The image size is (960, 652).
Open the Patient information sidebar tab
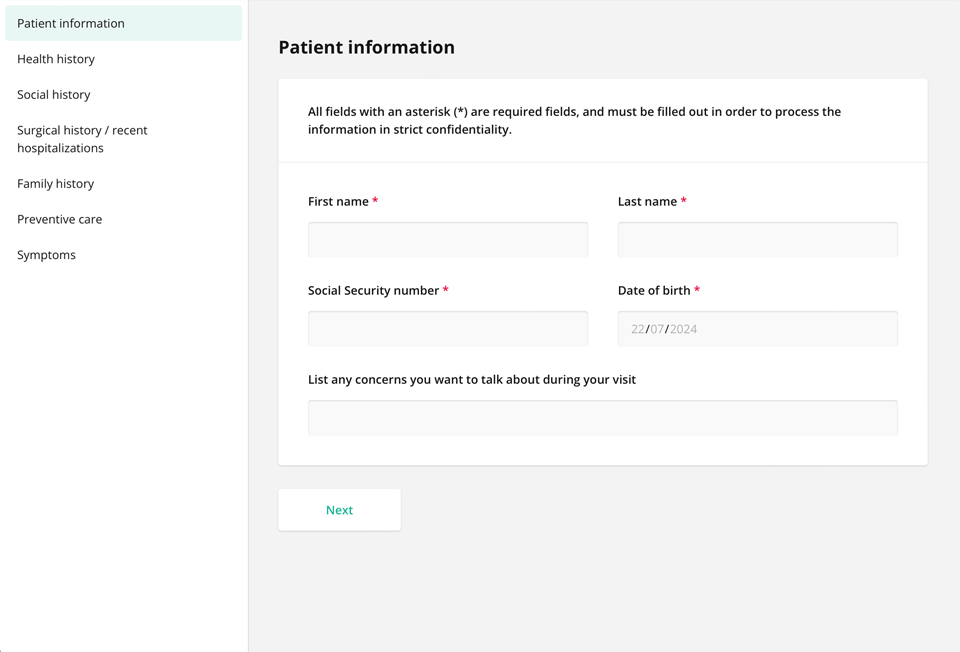[x=71, y=23]
